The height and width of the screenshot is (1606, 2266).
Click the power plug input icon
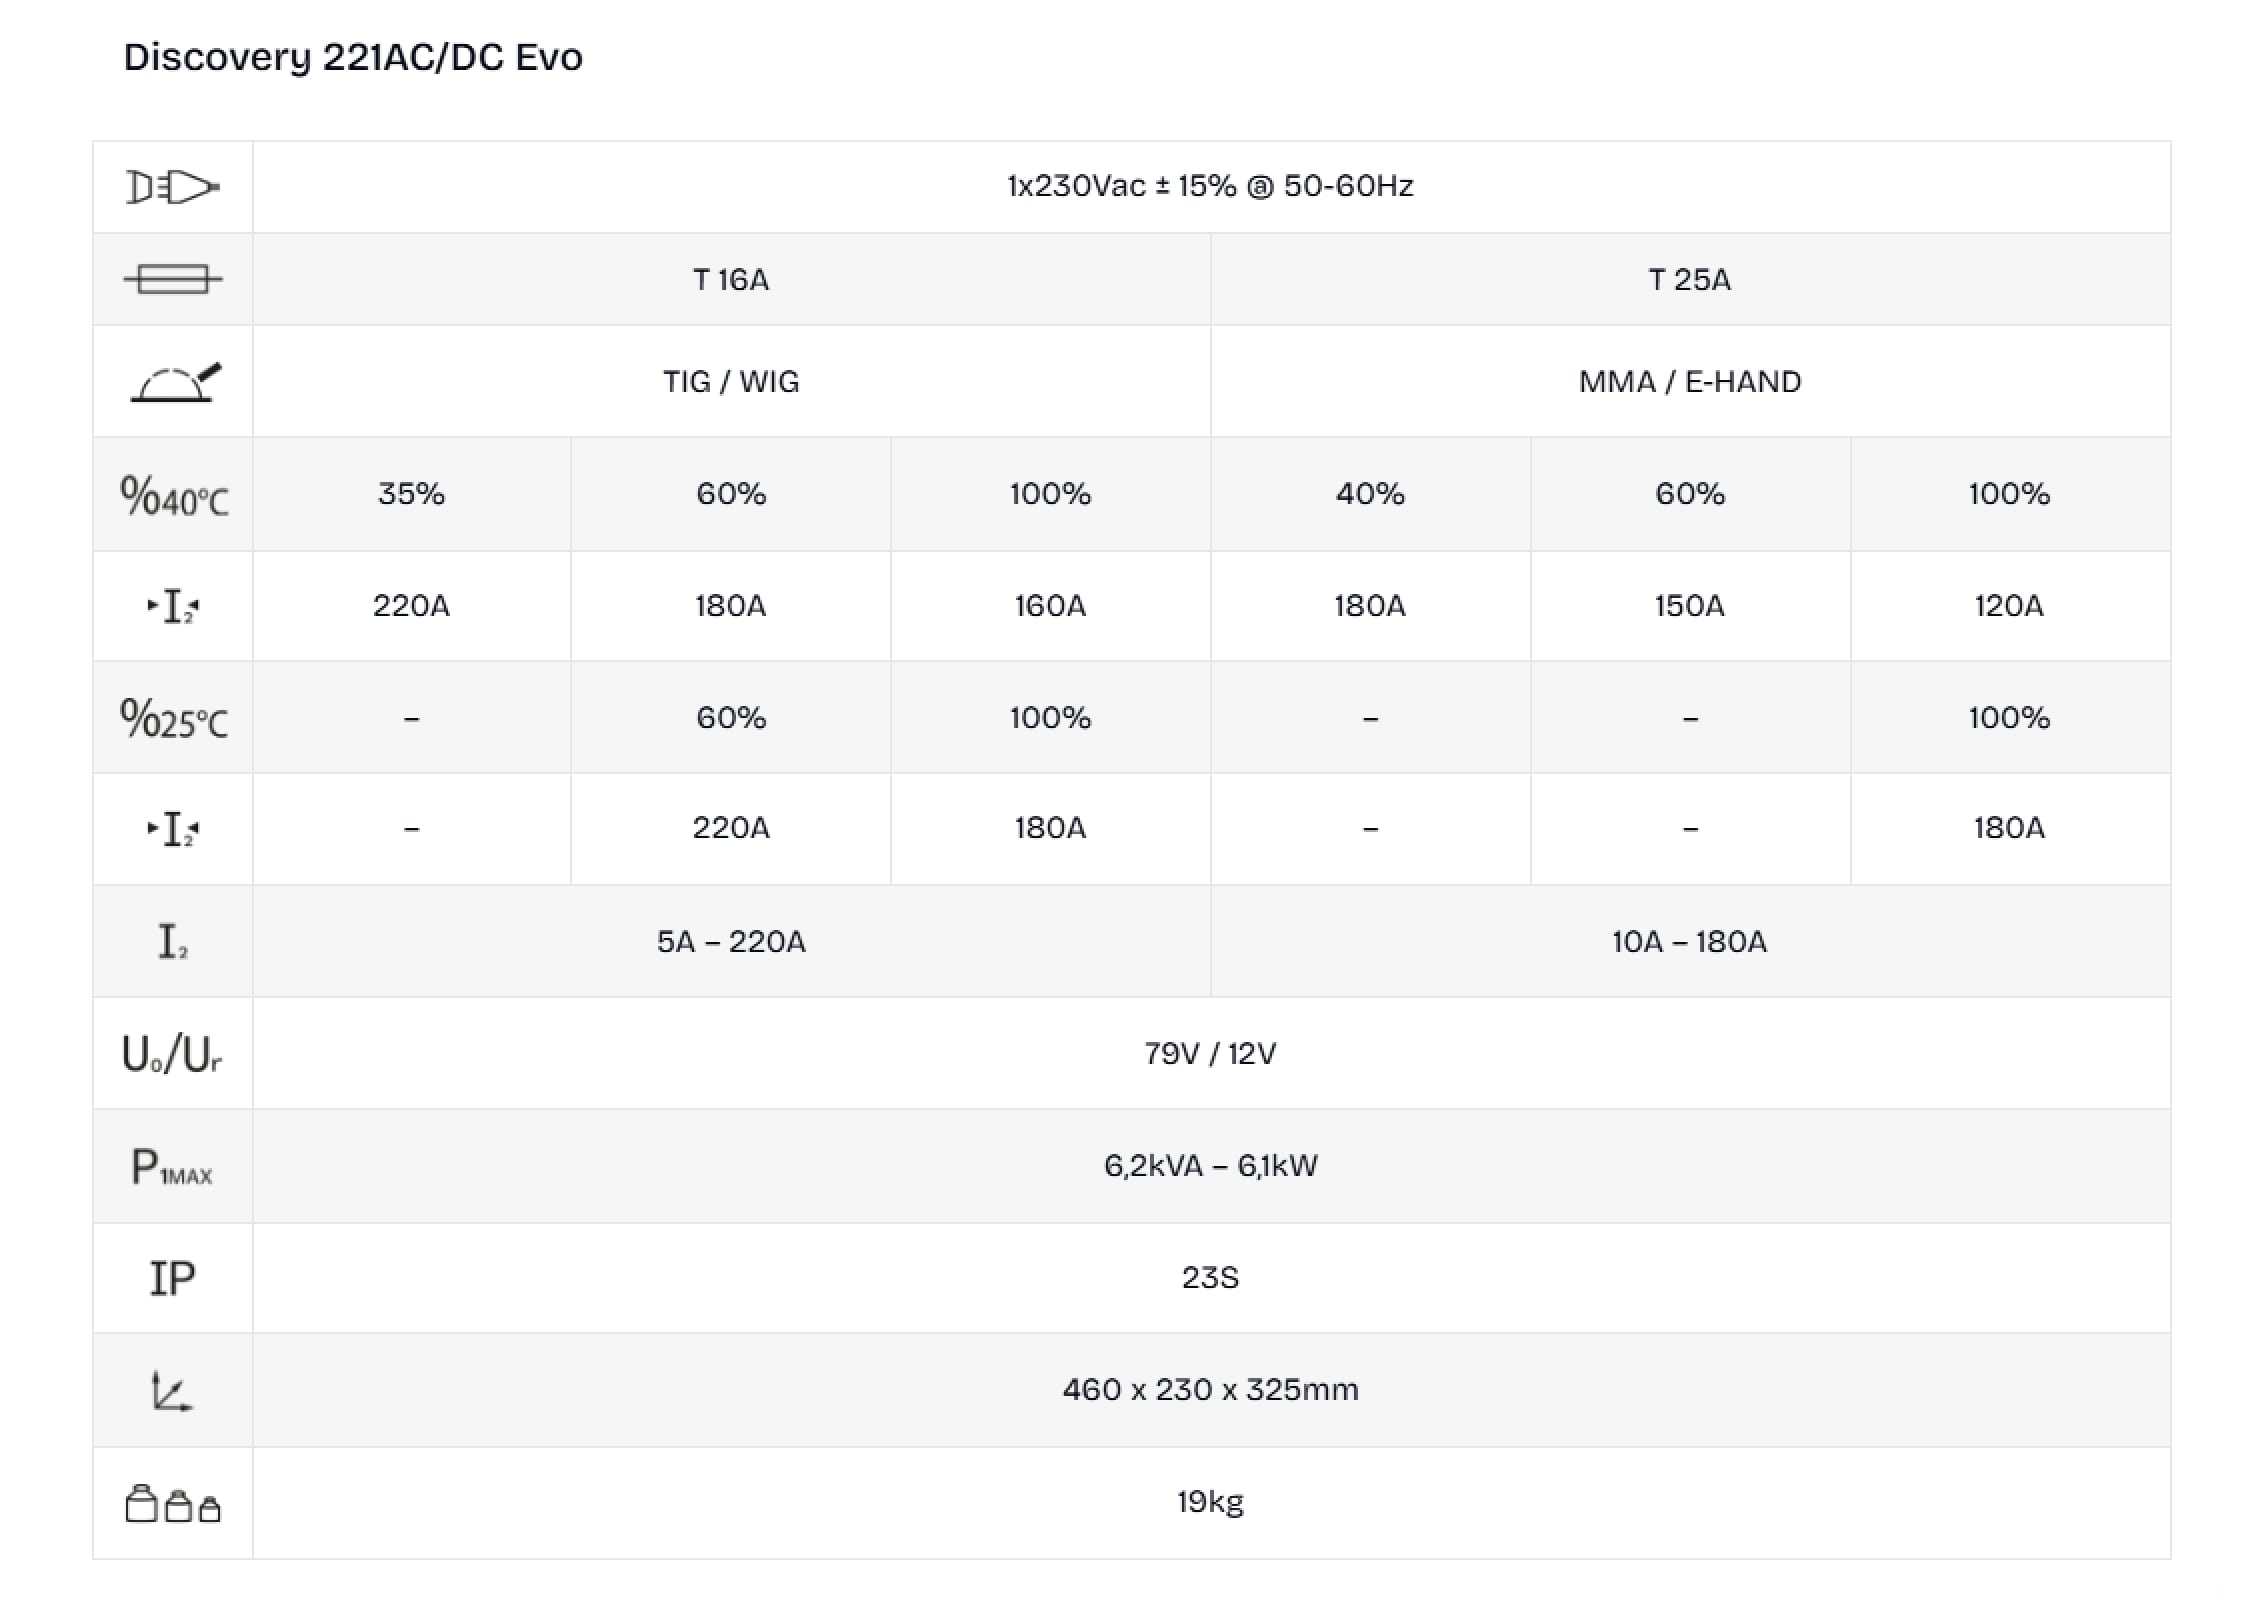(172, 187)
